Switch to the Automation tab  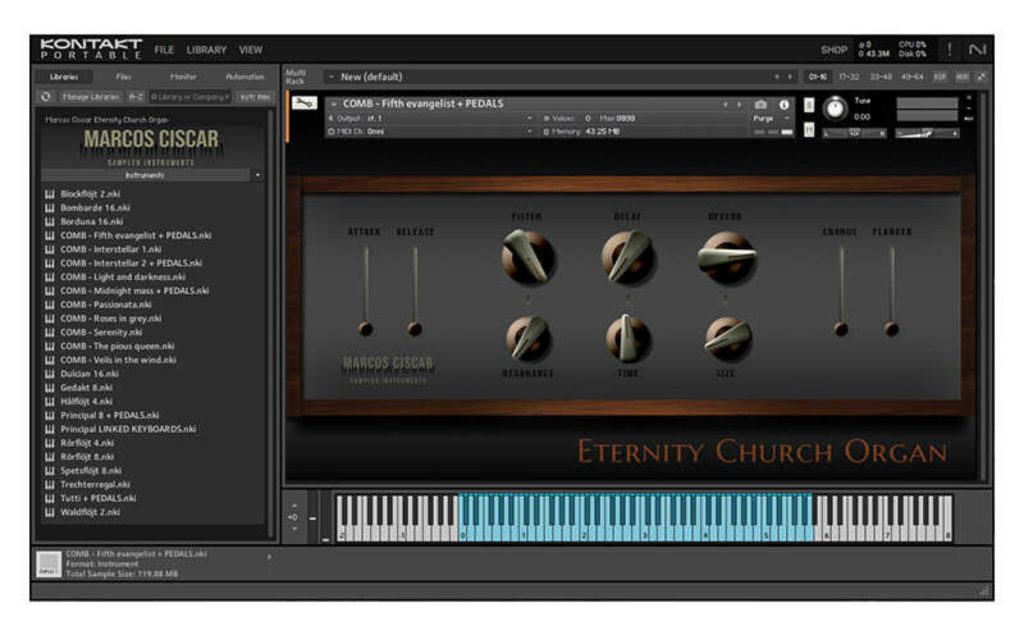pyautogui.click(x=245, y=76)
